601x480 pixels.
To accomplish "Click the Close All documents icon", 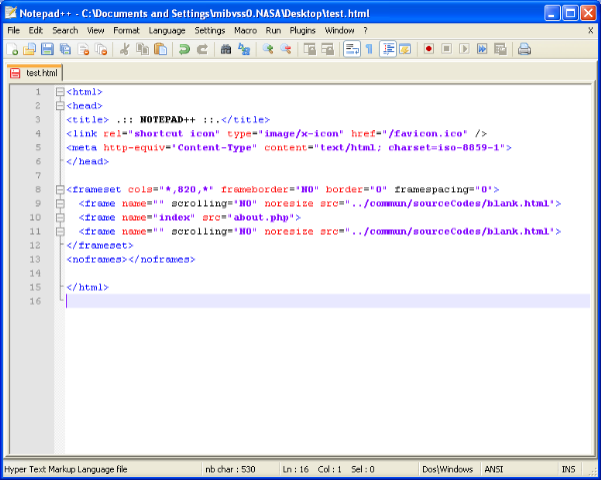I will [x=101, y=49].
